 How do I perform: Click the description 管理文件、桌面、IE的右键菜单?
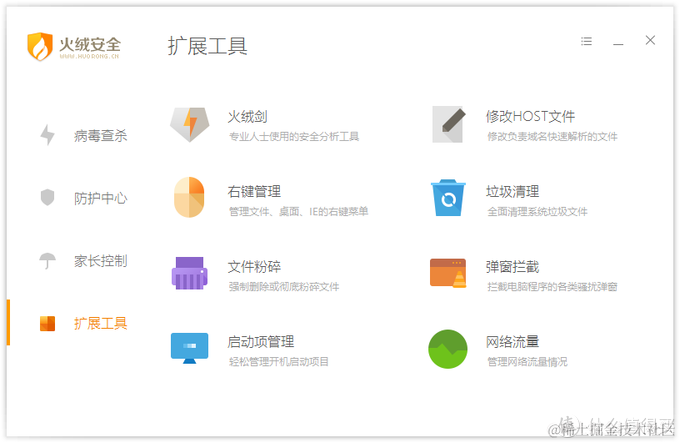point(299,212)
